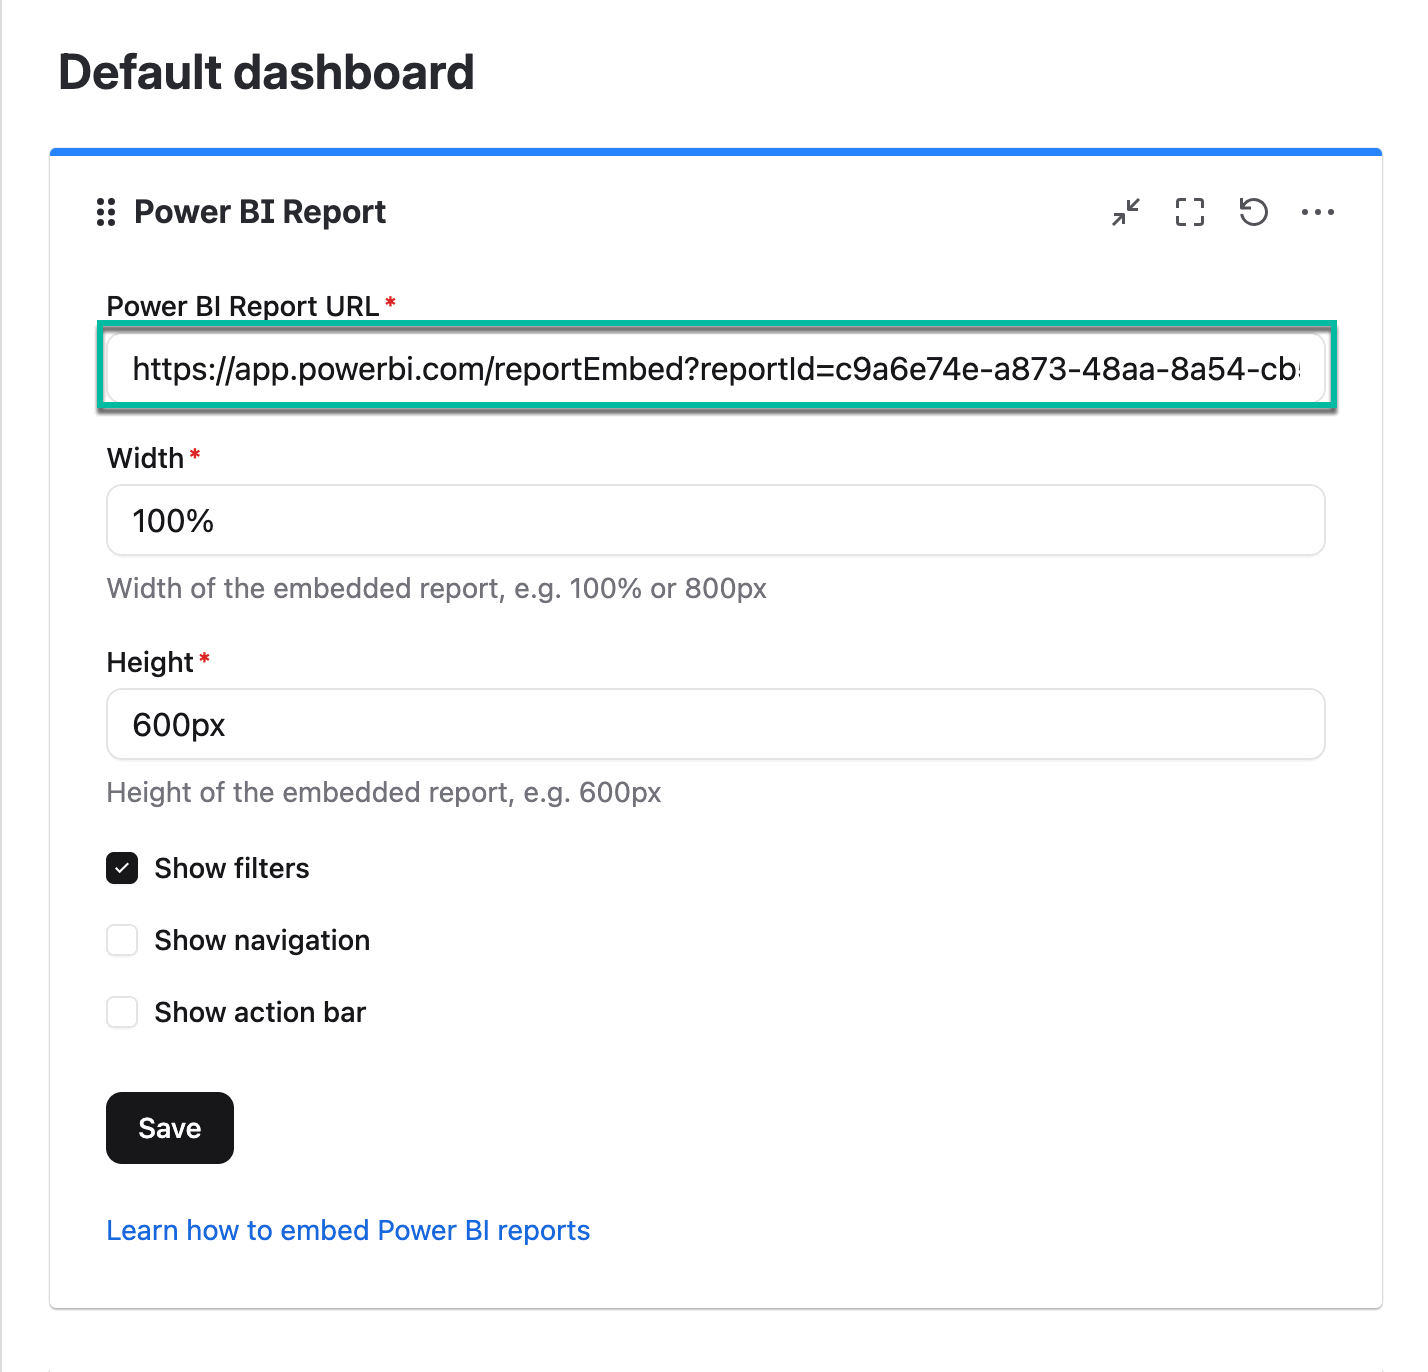Click the Height field label
Viewport: 1428px width, 1372px height.
point(150,662)
